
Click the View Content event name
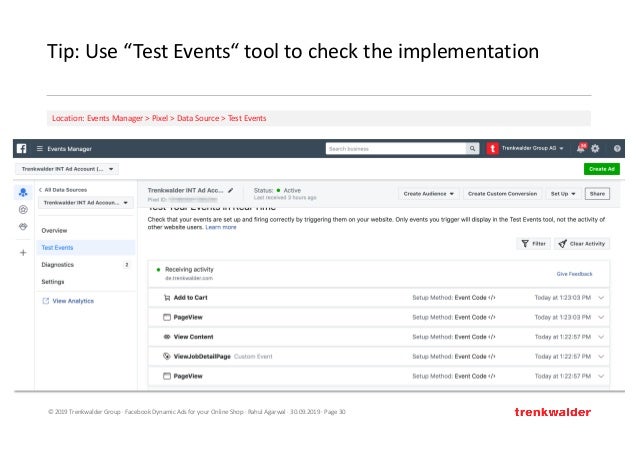(x=193, y=337)
